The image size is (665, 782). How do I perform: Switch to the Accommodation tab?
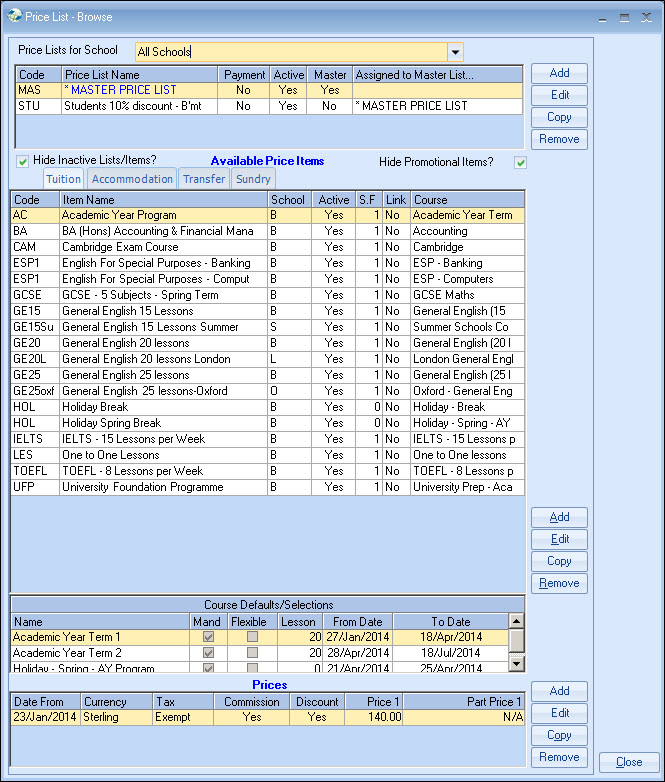pyautogui.click(x=132, y=180)
